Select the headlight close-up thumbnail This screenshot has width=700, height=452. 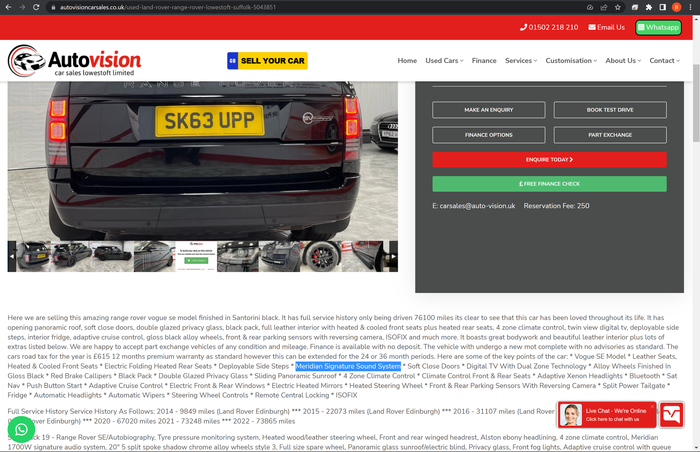click(238, 256)
